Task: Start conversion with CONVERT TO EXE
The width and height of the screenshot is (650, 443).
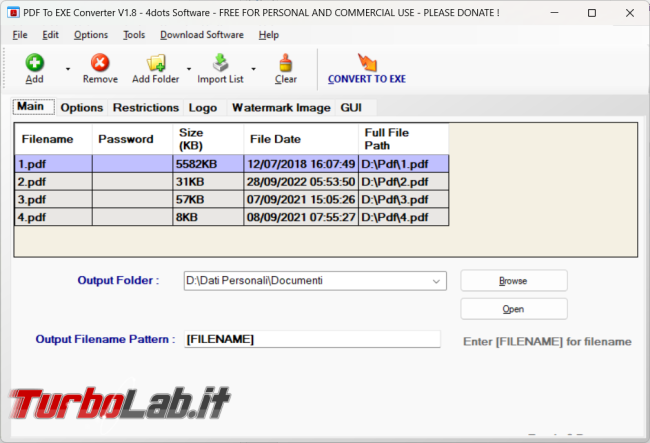Action: tap(367, 69)
